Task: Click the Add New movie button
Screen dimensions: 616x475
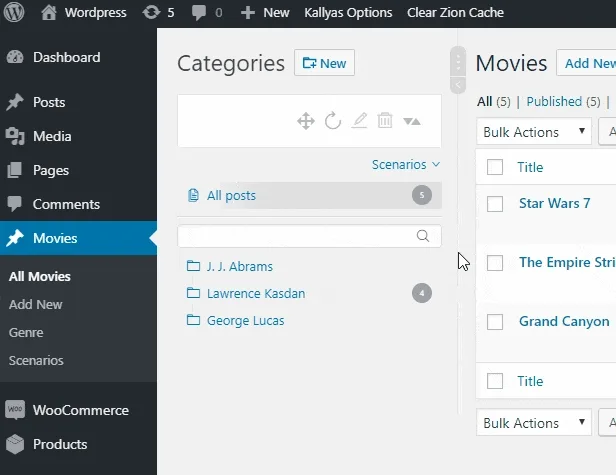Action: (x=586, y=63)
